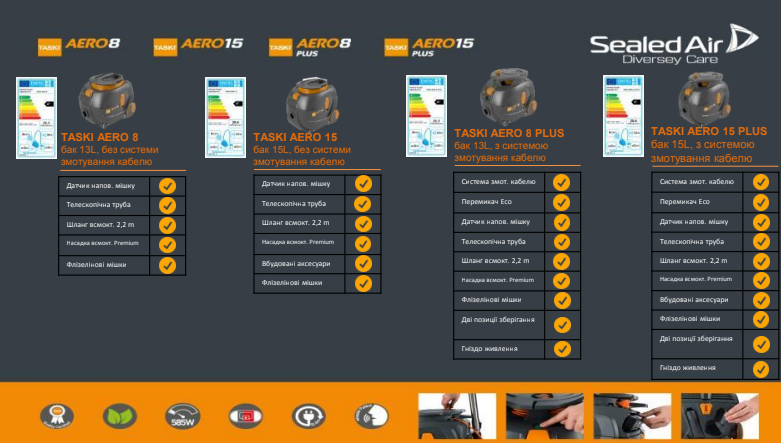Viewport: 781px width, 443px height.
Task: Click the photo of hand holding the black nozzle
Action: (632, 416)
